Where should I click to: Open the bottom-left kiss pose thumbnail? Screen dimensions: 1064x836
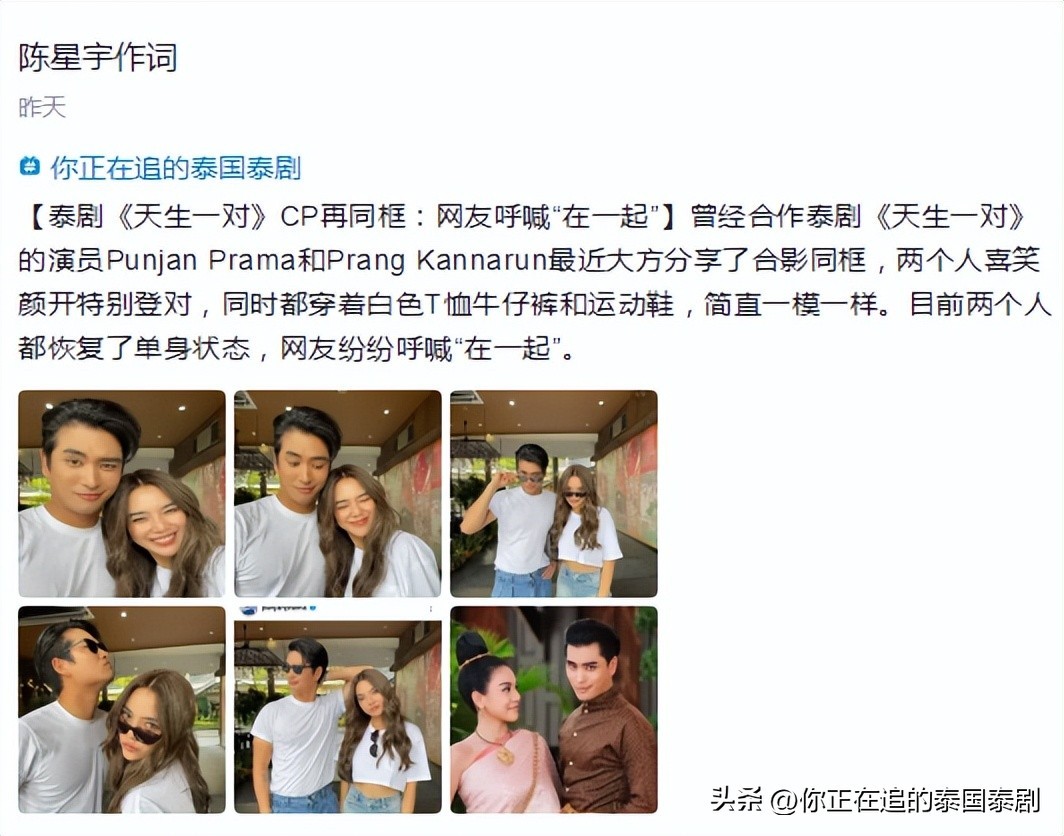(121, 709)
